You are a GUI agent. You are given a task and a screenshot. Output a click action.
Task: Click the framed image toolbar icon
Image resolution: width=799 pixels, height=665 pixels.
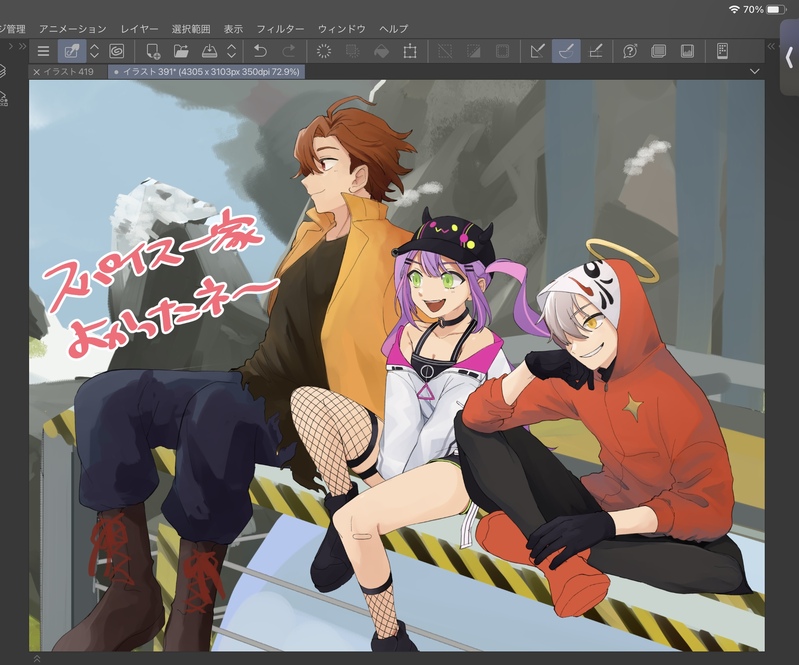(687, 51)
